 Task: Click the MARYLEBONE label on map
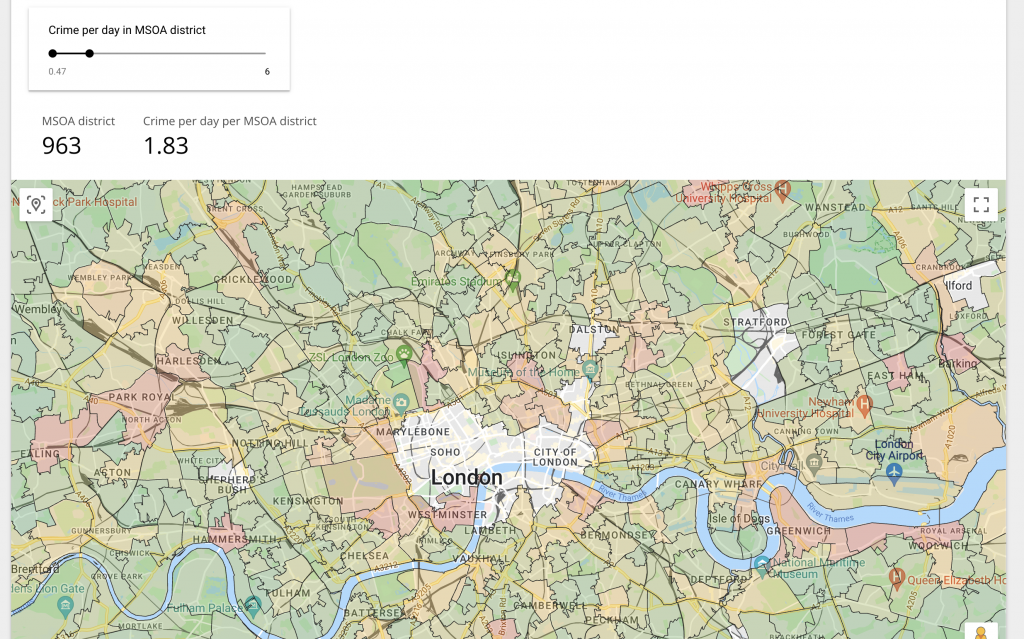413,432
